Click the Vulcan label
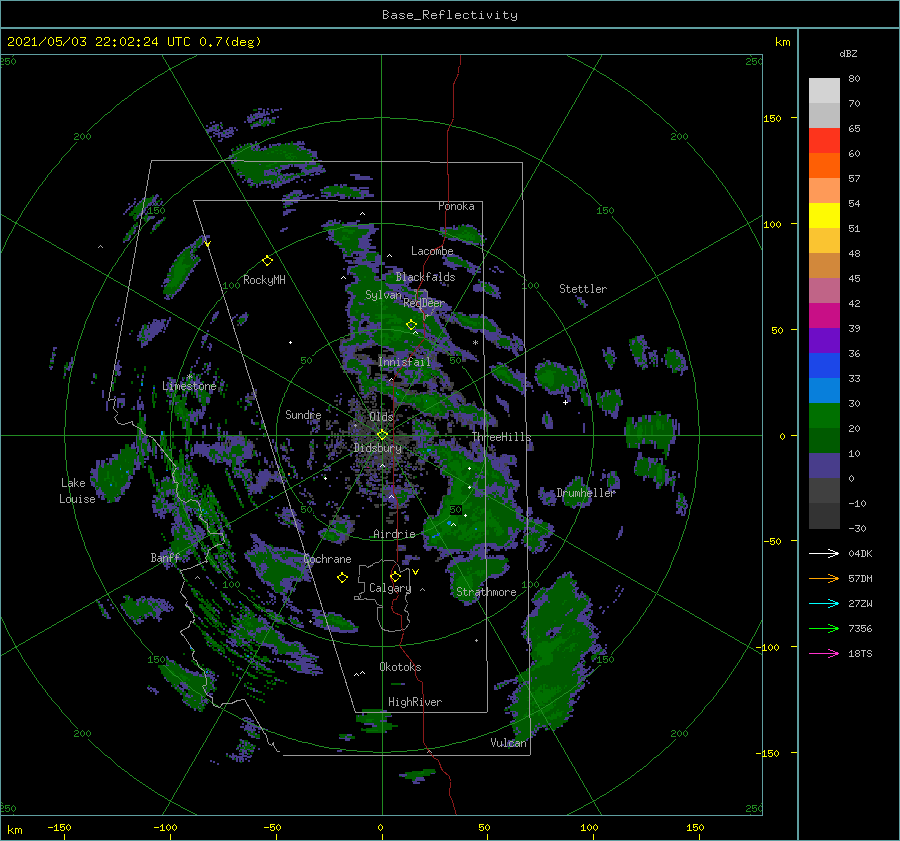This screenshot has height=841, width=900. (x=508, y=743)
